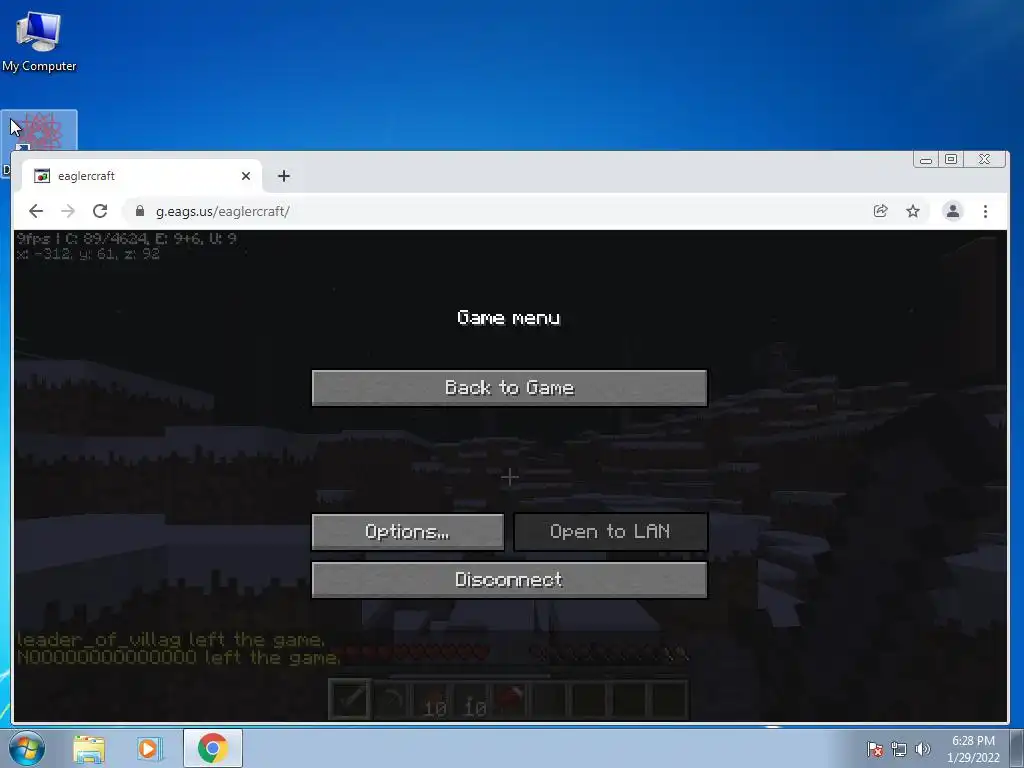Open the Chrome profile avatar
The height and width of the screenshot is (768, 1024).
(x=953, y=211)
